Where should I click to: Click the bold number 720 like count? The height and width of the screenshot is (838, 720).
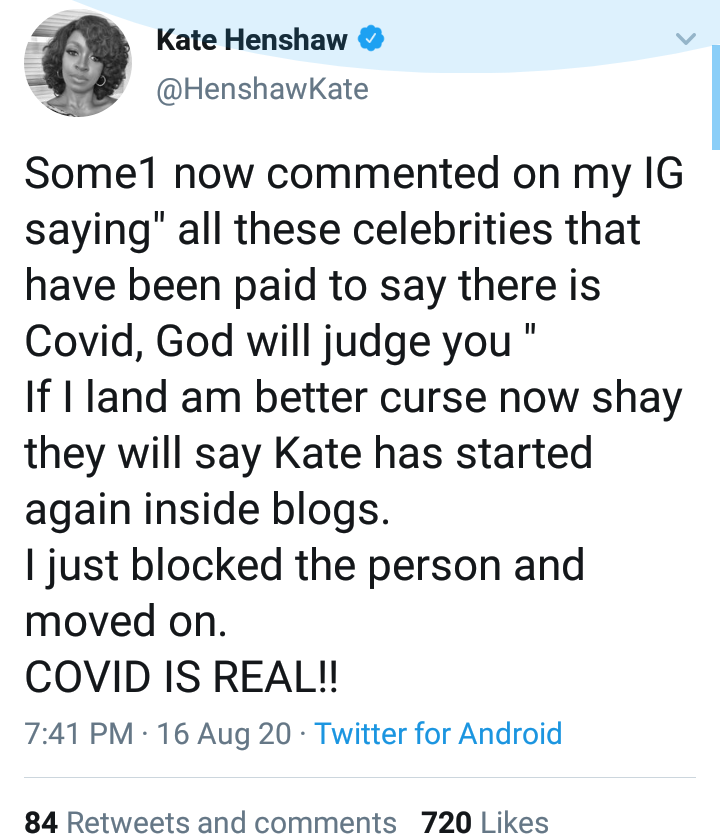click(447, 822)
